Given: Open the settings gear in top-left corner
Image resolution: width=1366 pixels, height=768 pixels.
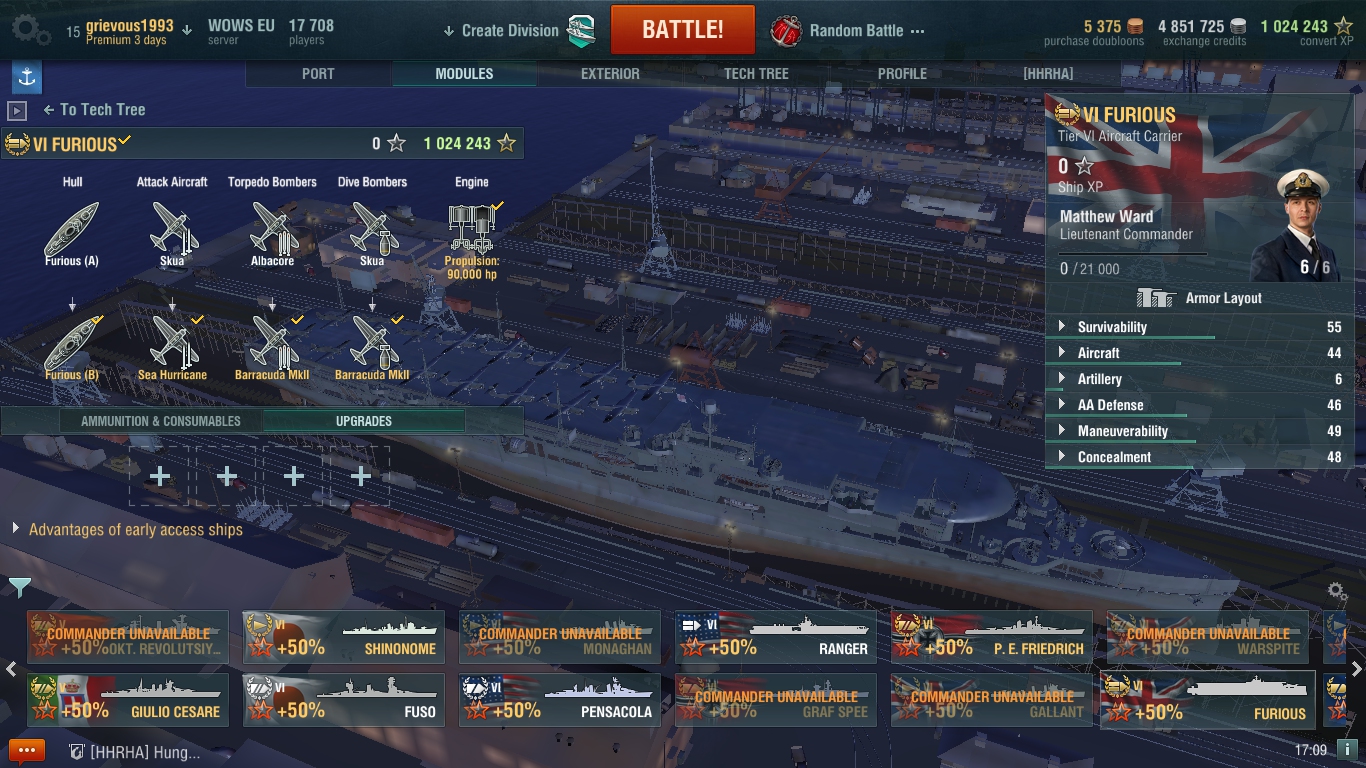Looking at the screenshot, I should tap(31, 30).
